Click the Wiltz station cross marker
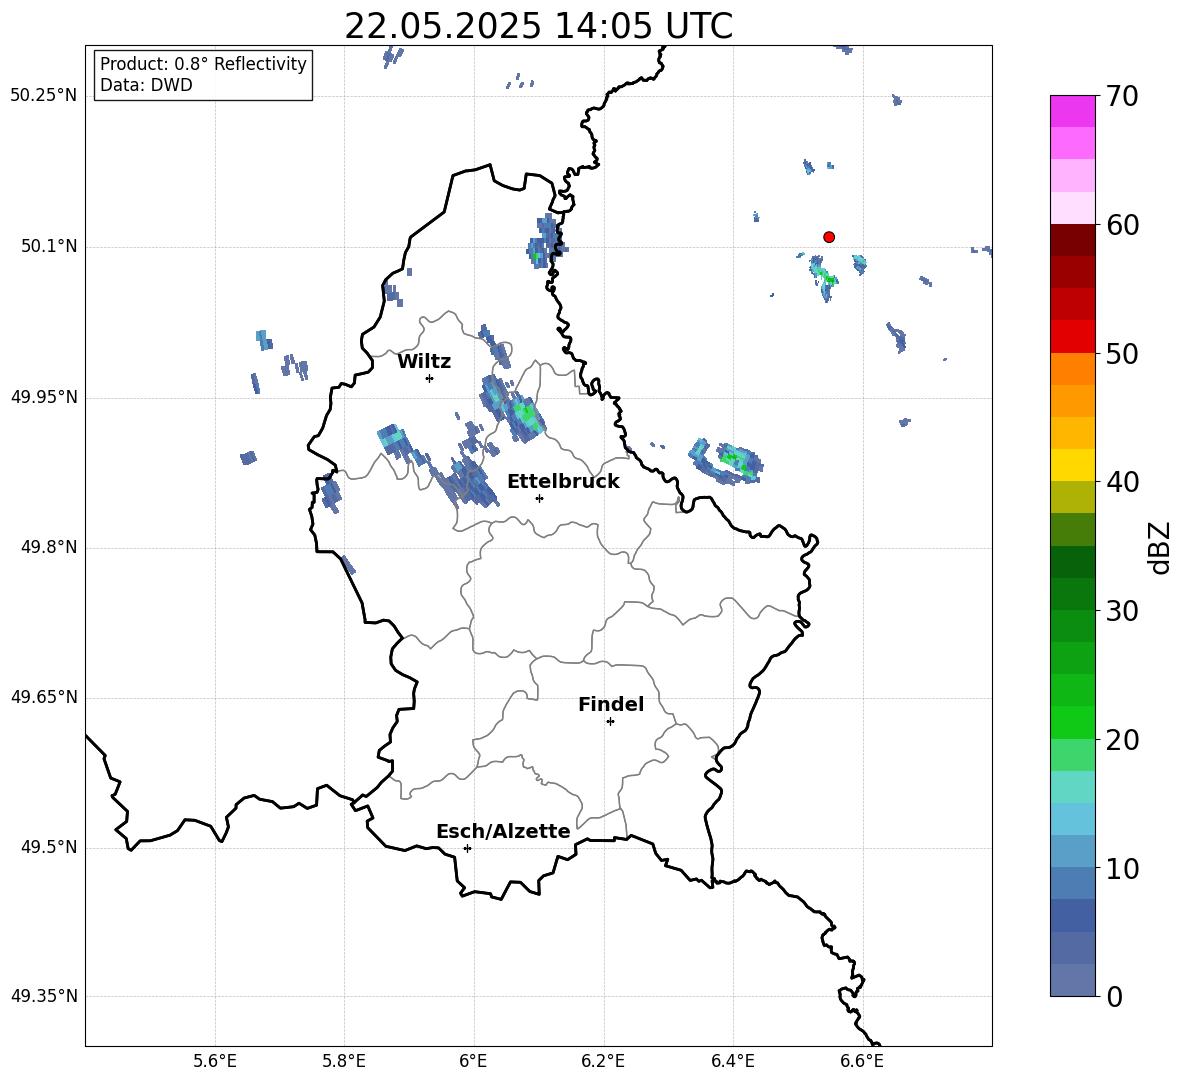The height and width of the screenshot is (1081, 1184). click(x=429, y=378)
